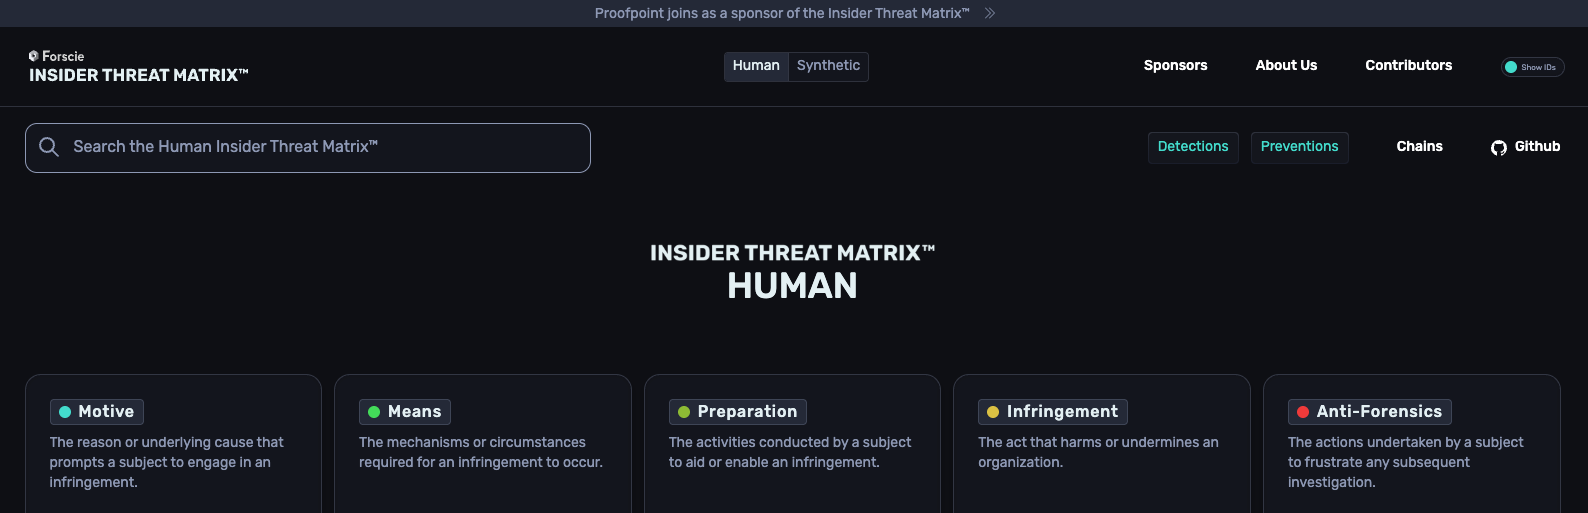Click the olive dot beside Preparation
This screenshot has height=513, width=1588.
coord(684,412)
